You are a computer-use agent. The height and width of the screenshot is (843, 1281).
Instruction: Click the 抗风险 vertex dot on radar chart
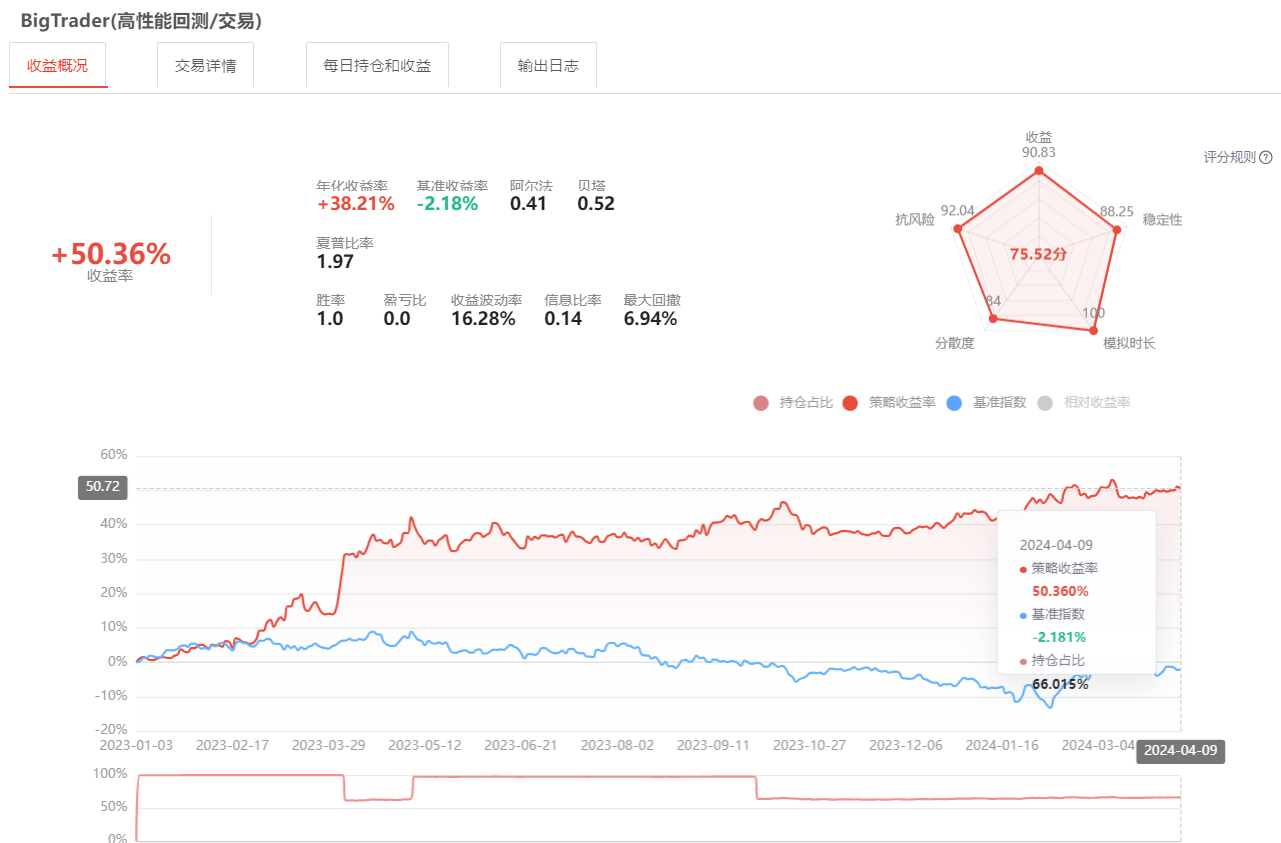[x=958, y=229]
